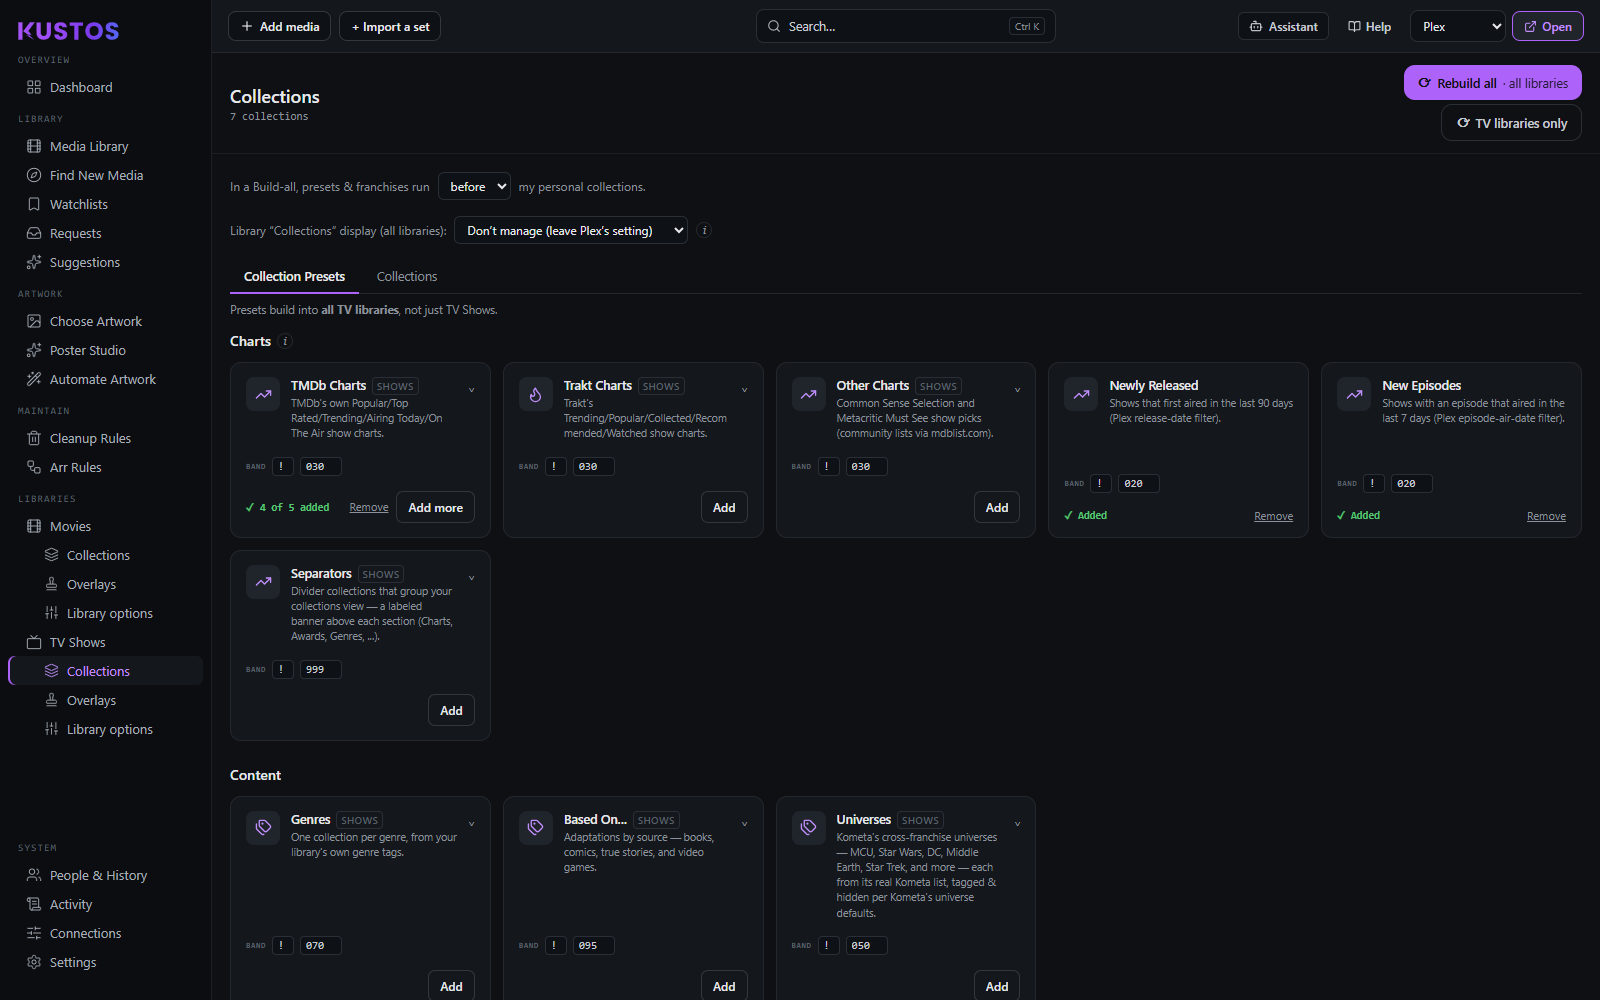Click the TV libraries only button
The height and width of the screenshot is (1000, 1600).
tap(1511, 123)
